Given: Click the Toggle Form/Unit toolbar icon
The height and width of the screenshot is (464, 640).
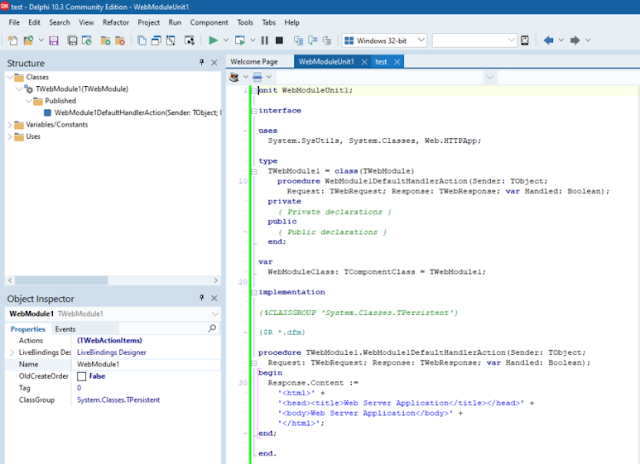Looking at the screenshot, I should [x=171, y=40].
